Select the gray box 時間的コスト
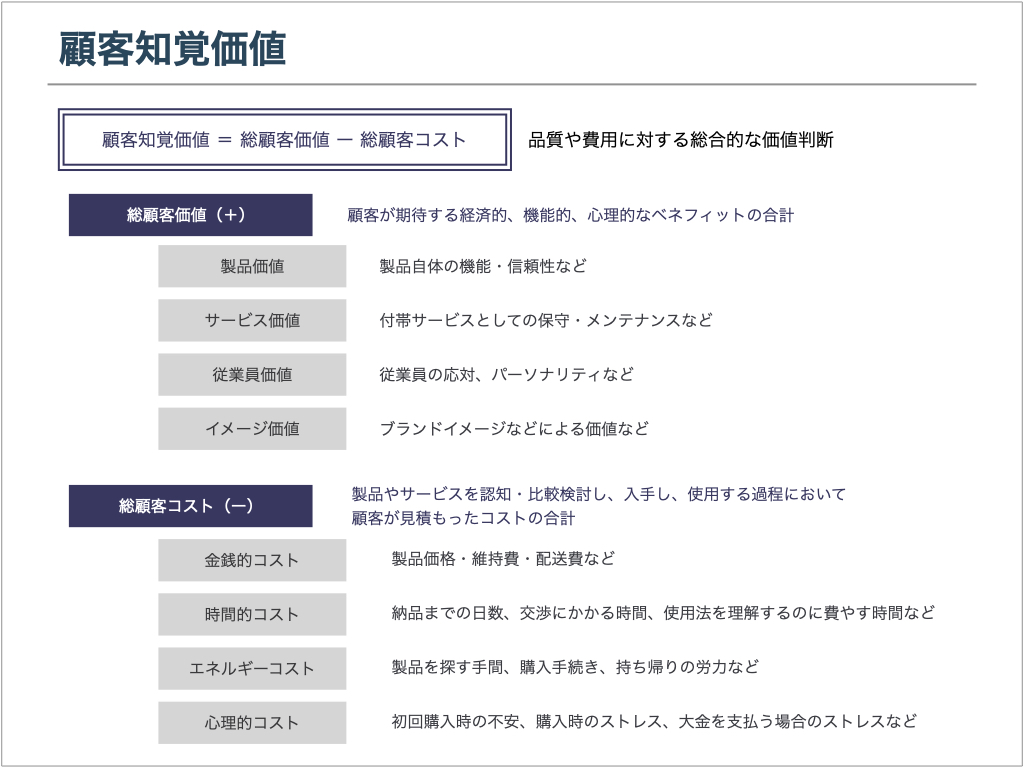Viewport: 1024px width, 768px height. [x=252, y=614]
